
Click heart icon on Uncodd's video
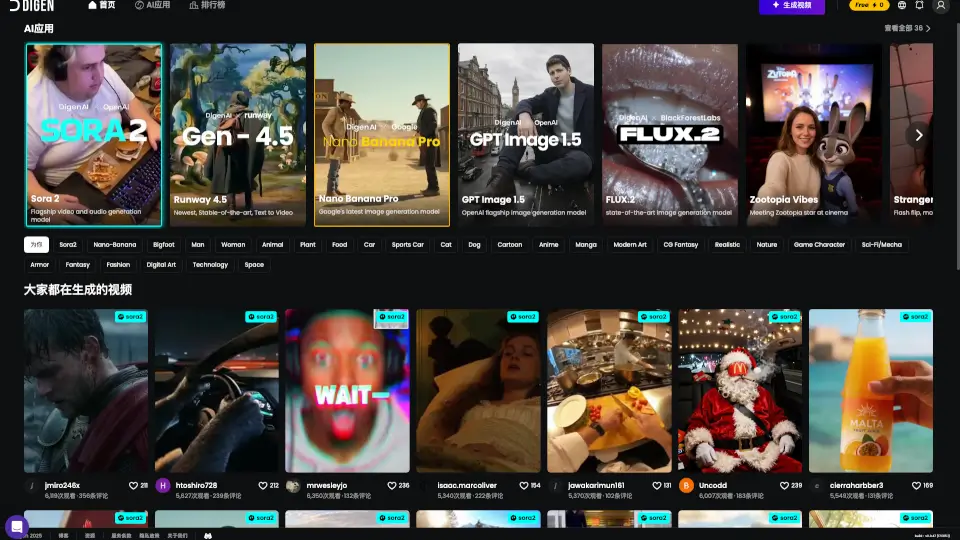(x=788, y=485)
